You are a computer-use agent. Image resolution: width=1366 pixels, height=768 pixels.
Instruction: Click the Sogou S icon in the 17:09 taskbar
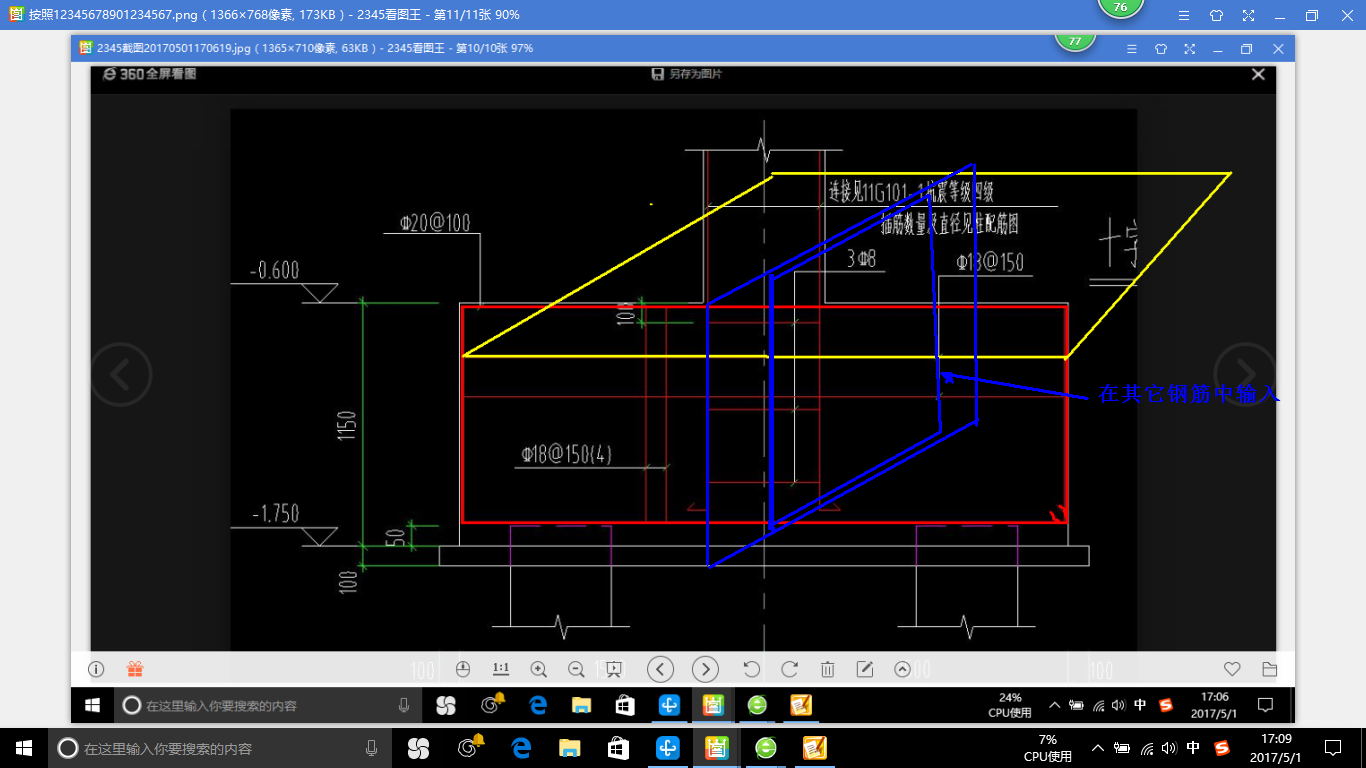pos(1221,747)
